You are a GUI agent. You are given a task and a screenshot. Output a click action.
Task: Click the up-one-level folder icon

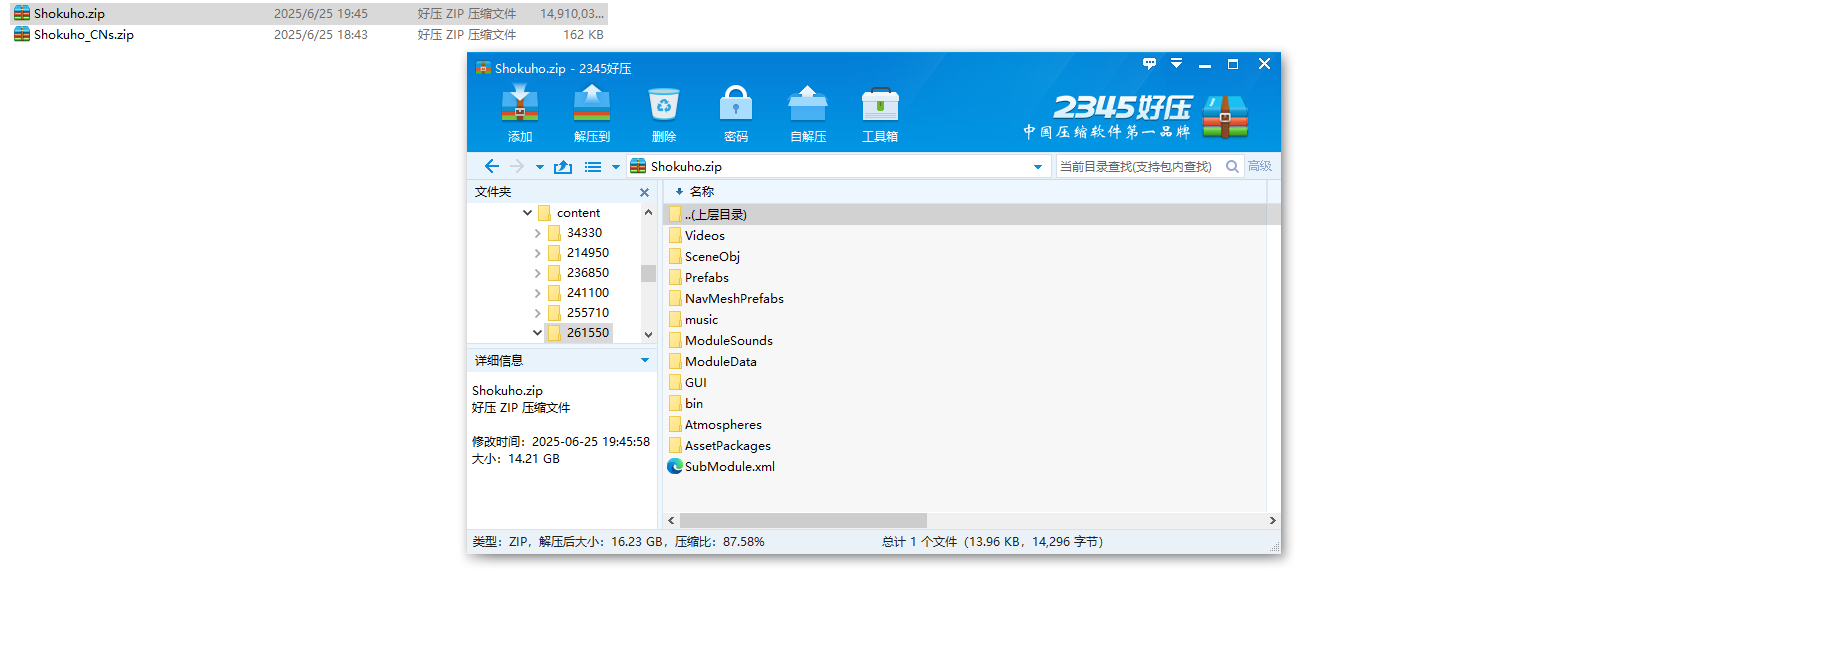click(563, 166)
